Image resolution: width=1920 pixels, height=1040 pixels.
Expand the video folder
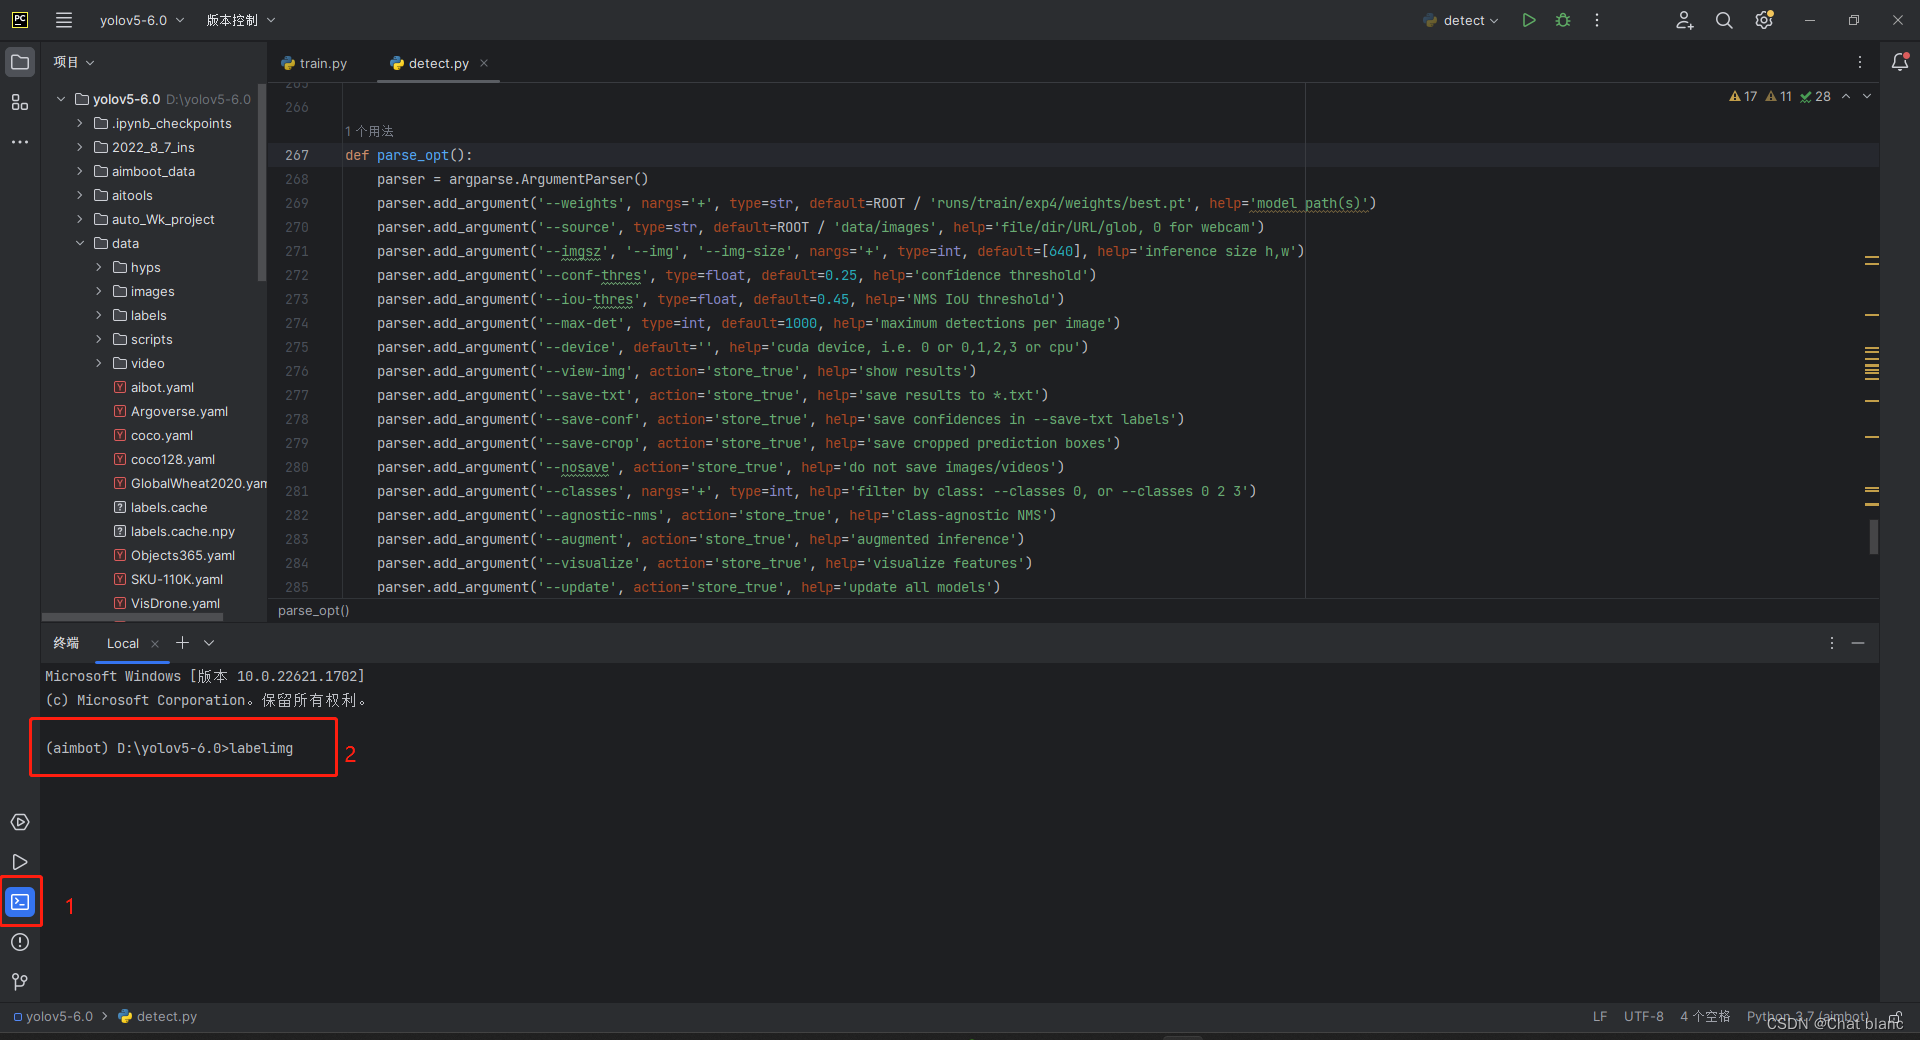click(x=99, y=363)
